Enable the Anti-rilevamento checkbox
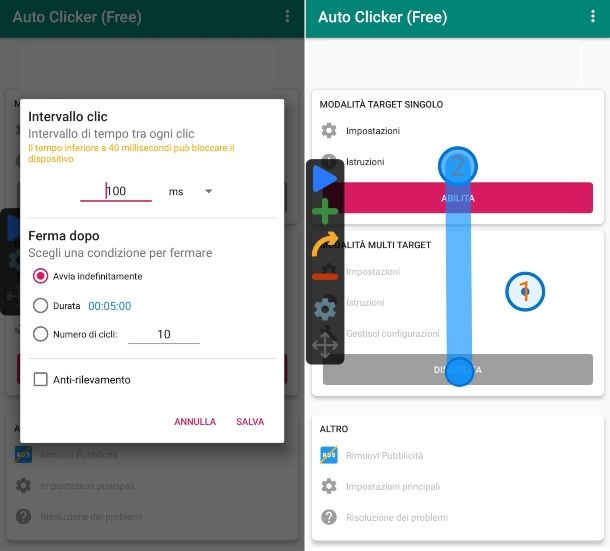Viewport: 610px width, 551px height. (x=40, y=379)
